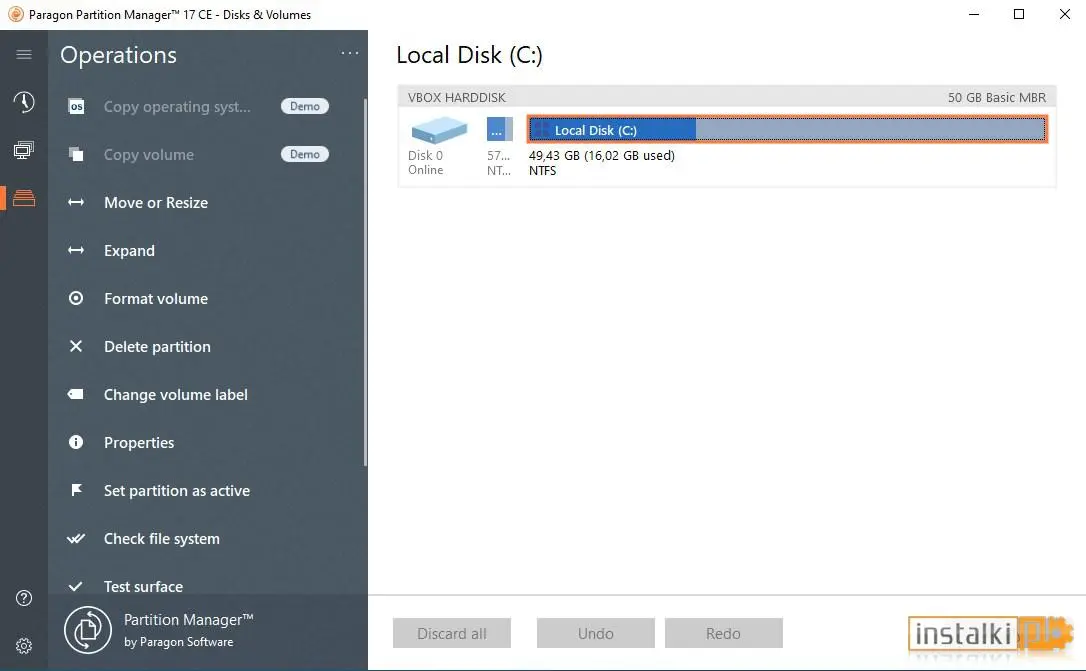
Task: Open the computer monitors sidebar icon
Action: (x=24, y=150)
